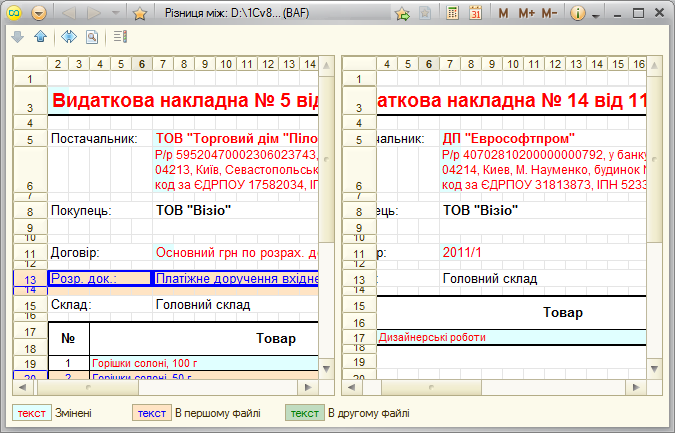Open the info help icon
The width and height of the screenshot is (675, 433).
point(578,13)
